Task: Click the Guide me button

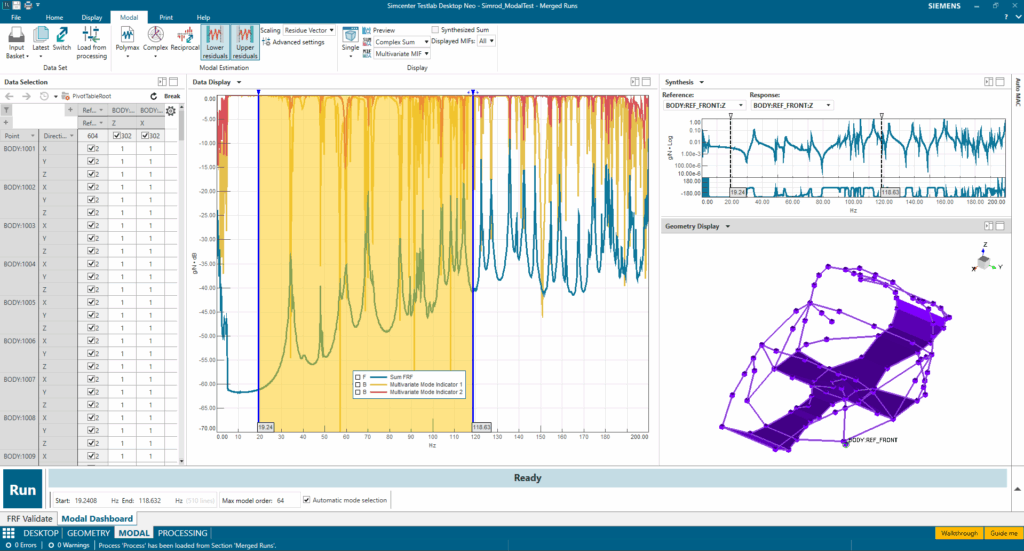Action: click(1003, 533)
